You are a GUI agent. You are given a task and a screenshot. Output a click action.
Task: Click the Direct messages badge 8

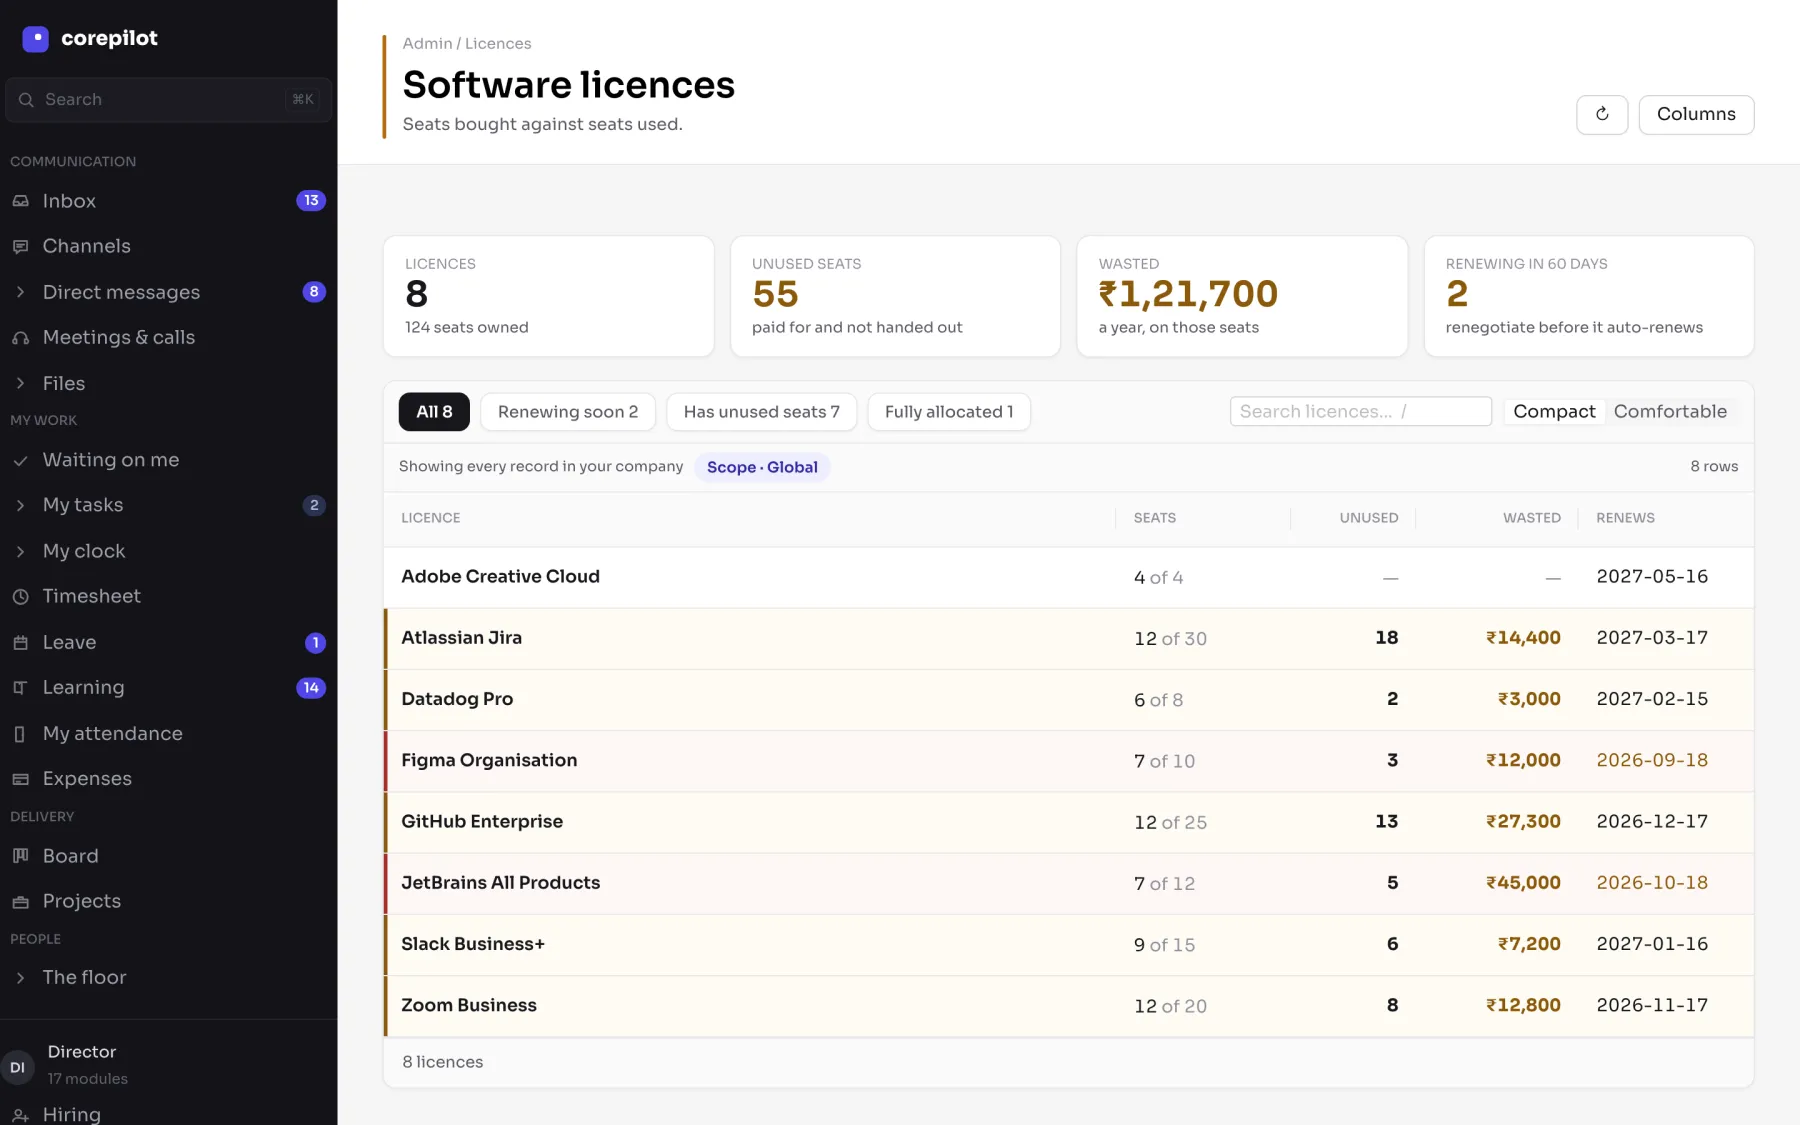(314, 292)
